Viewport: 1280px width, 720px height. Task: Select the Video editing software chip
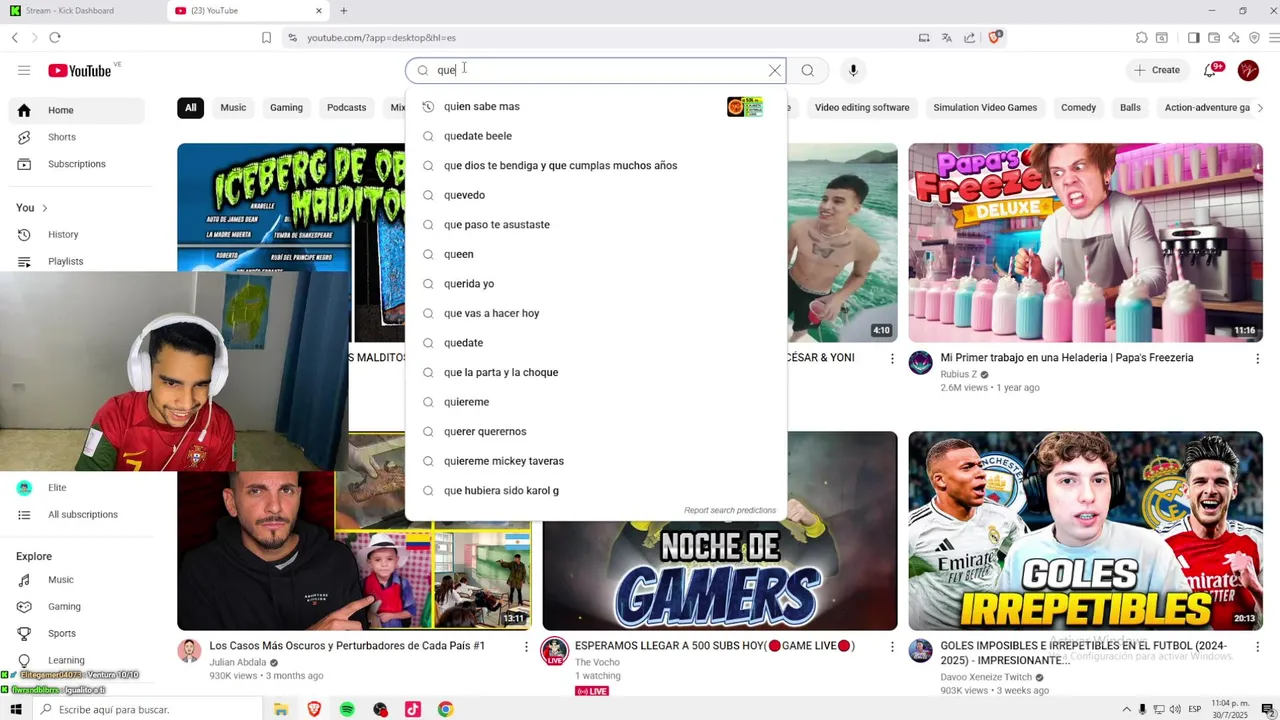point(862,107)
